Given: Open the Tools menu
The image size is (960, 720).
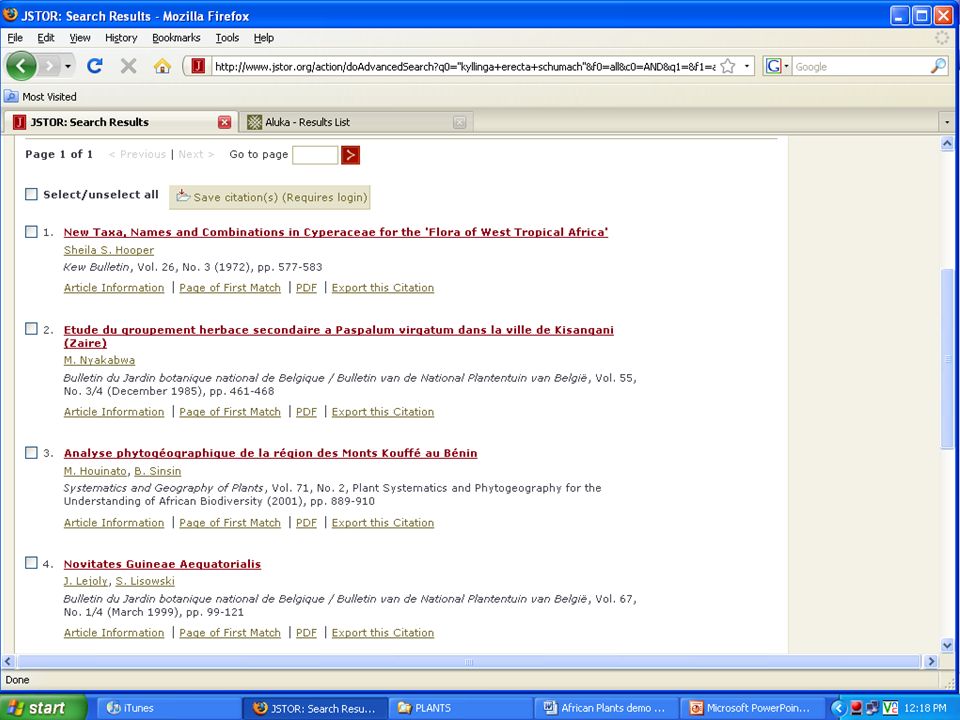Looking at the screenshot, I should tap(227, 38).
